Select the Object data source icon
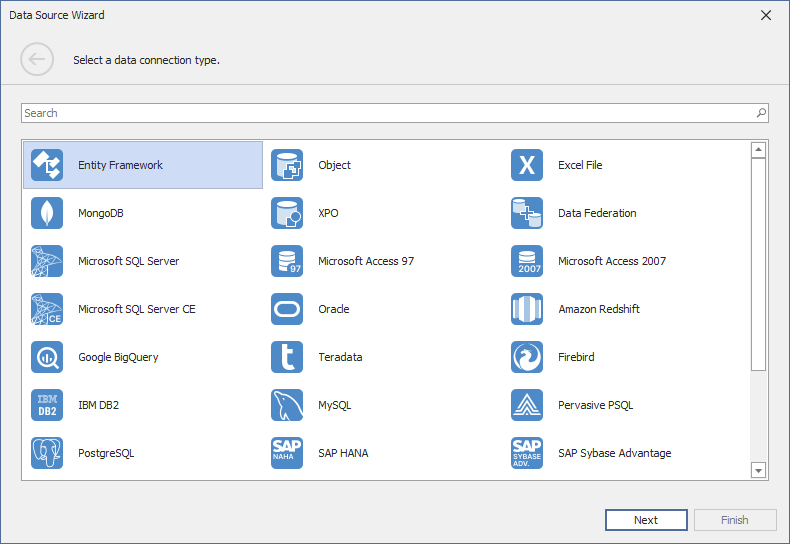 [287, 165]
